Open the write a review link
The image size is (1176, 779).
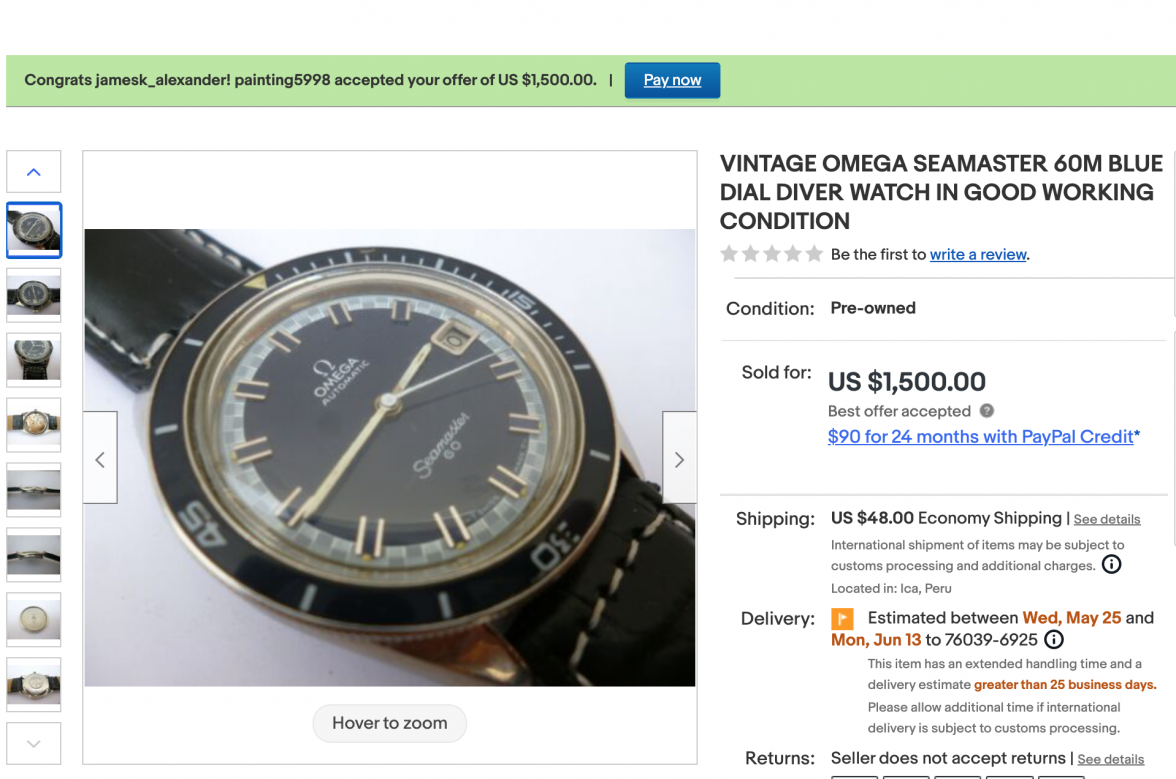(x=978, y=254)
